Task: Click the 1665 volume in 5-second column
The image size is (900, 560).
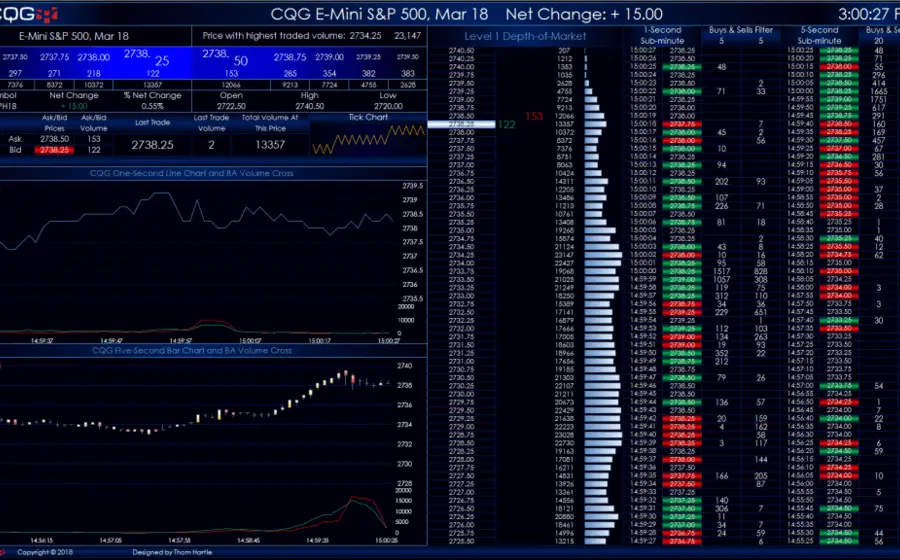Action: [x=878, y=91]
